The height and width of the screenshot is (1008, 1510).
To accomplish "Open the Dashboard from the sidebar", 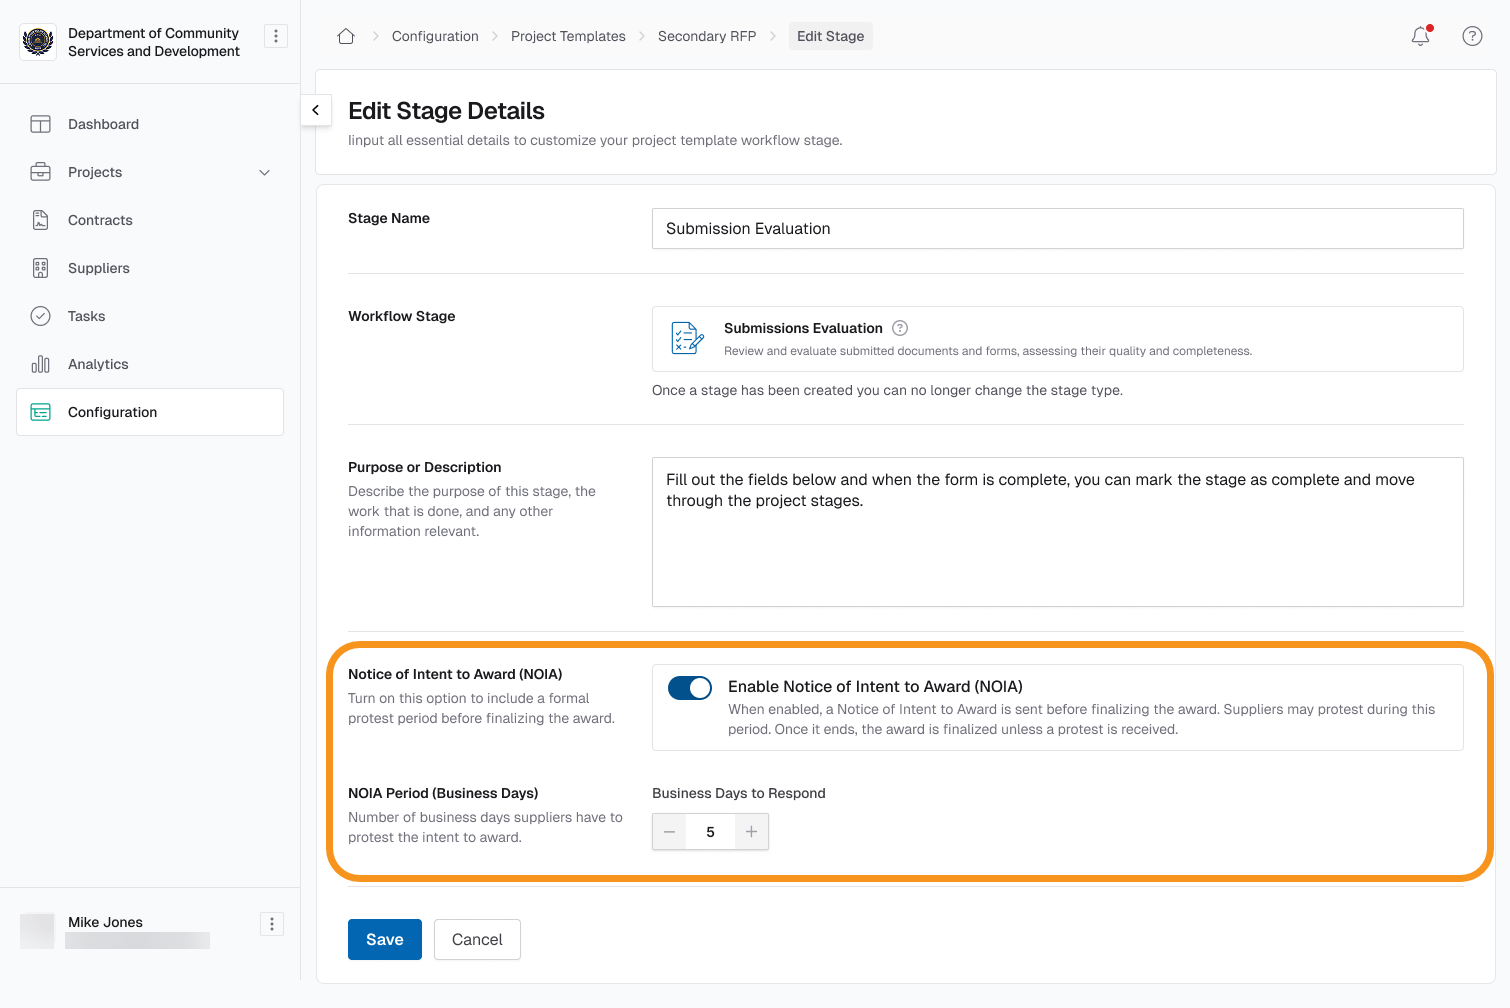I will coord(40,124).
